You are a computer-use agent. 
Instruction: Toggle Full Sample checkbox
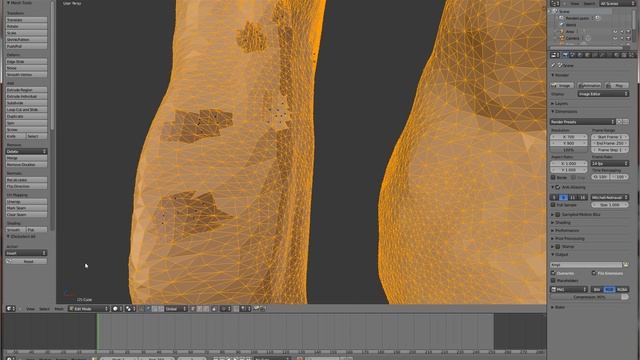point(553,204)
